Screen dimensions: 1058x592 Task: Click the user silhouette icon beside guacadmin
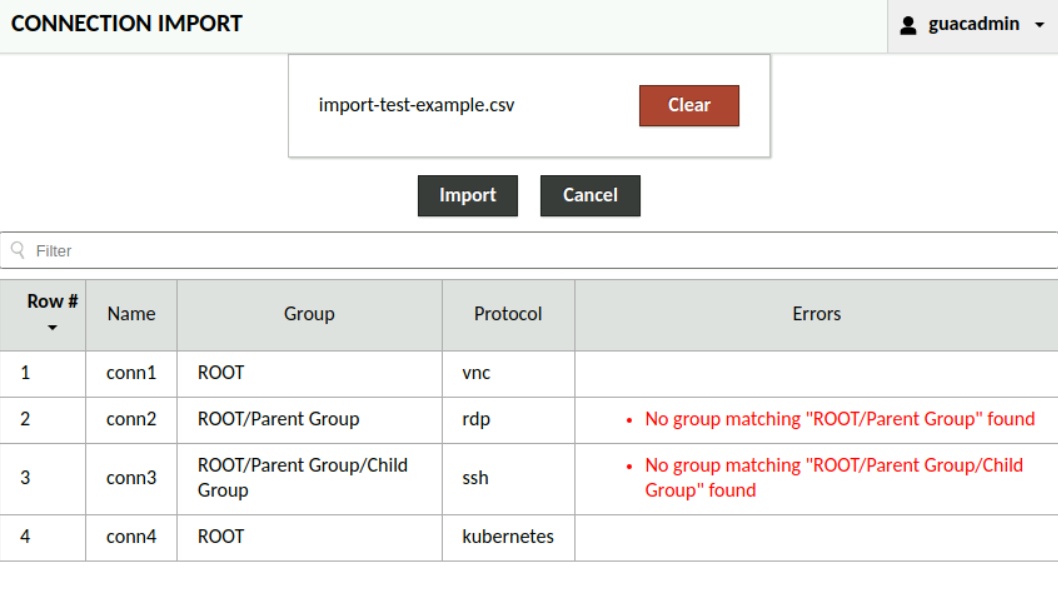click(x=908, y=25)
